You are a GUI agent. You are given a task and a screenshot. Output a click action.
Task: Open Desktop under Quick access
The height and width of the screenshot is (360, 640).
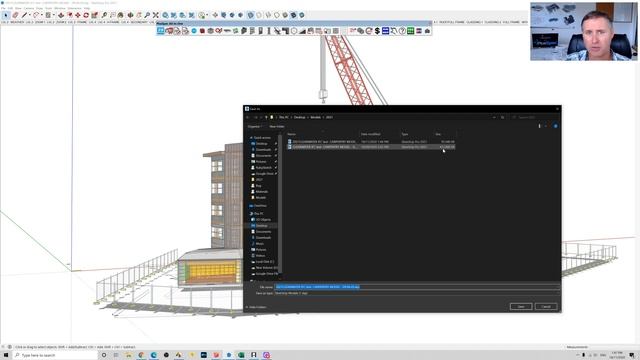262,144
